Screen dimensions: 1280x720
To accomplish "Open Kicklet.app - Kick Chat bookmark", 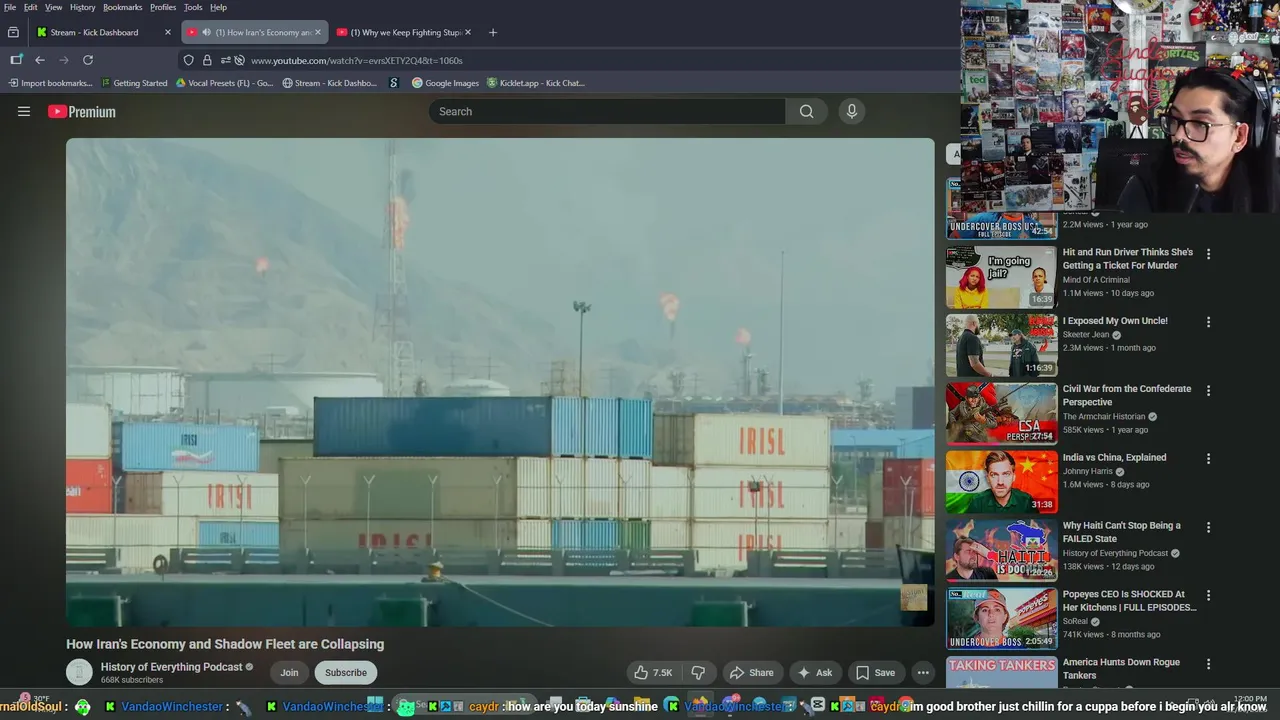I will (x=535, y=83).
